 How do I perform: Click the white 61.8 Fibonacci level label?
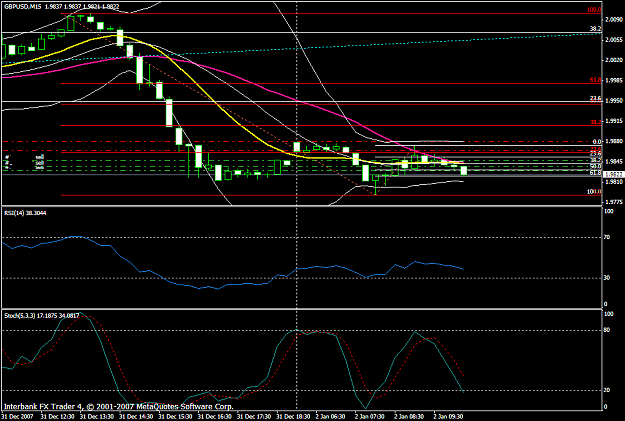coord(596,173)
